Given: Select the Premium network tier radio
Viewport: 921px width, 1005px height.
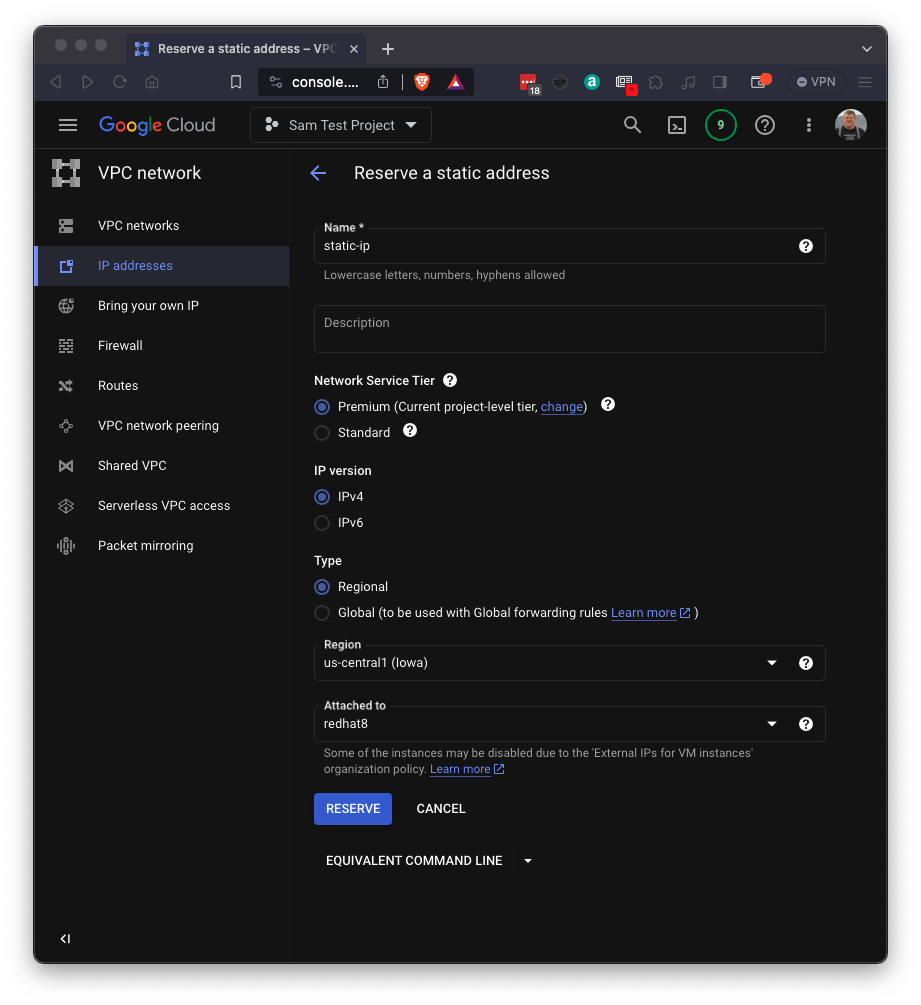Looking at the screenshot, I should [x=322, y=407].
